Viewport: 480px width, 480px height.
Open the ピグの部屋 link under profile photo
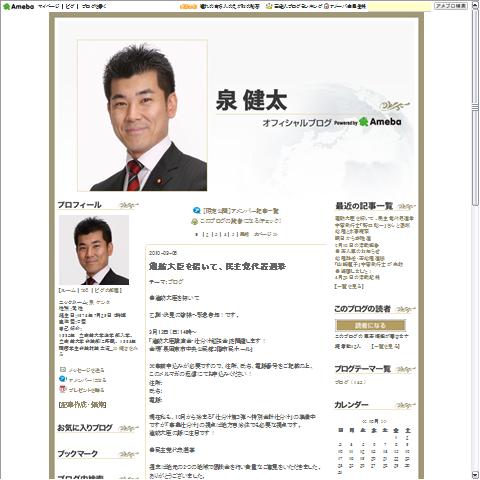(107, 291)
